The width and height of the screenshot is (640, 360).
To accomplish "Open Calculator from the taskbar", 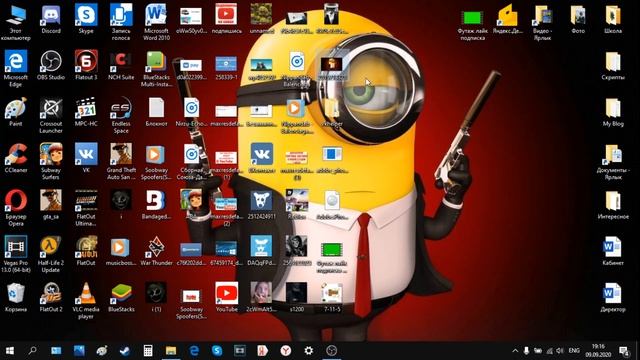I will coord(148,350).
